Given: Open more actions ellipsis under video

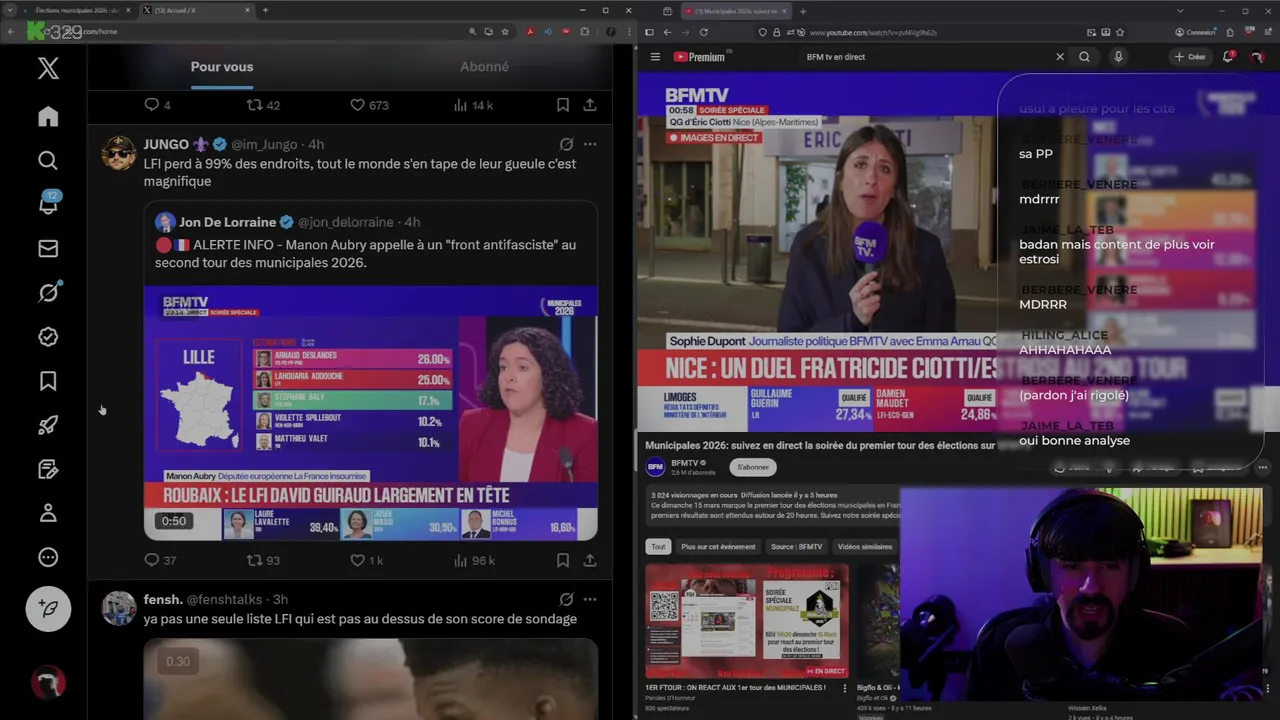Looking at the screenshot, I should 1262,467.
